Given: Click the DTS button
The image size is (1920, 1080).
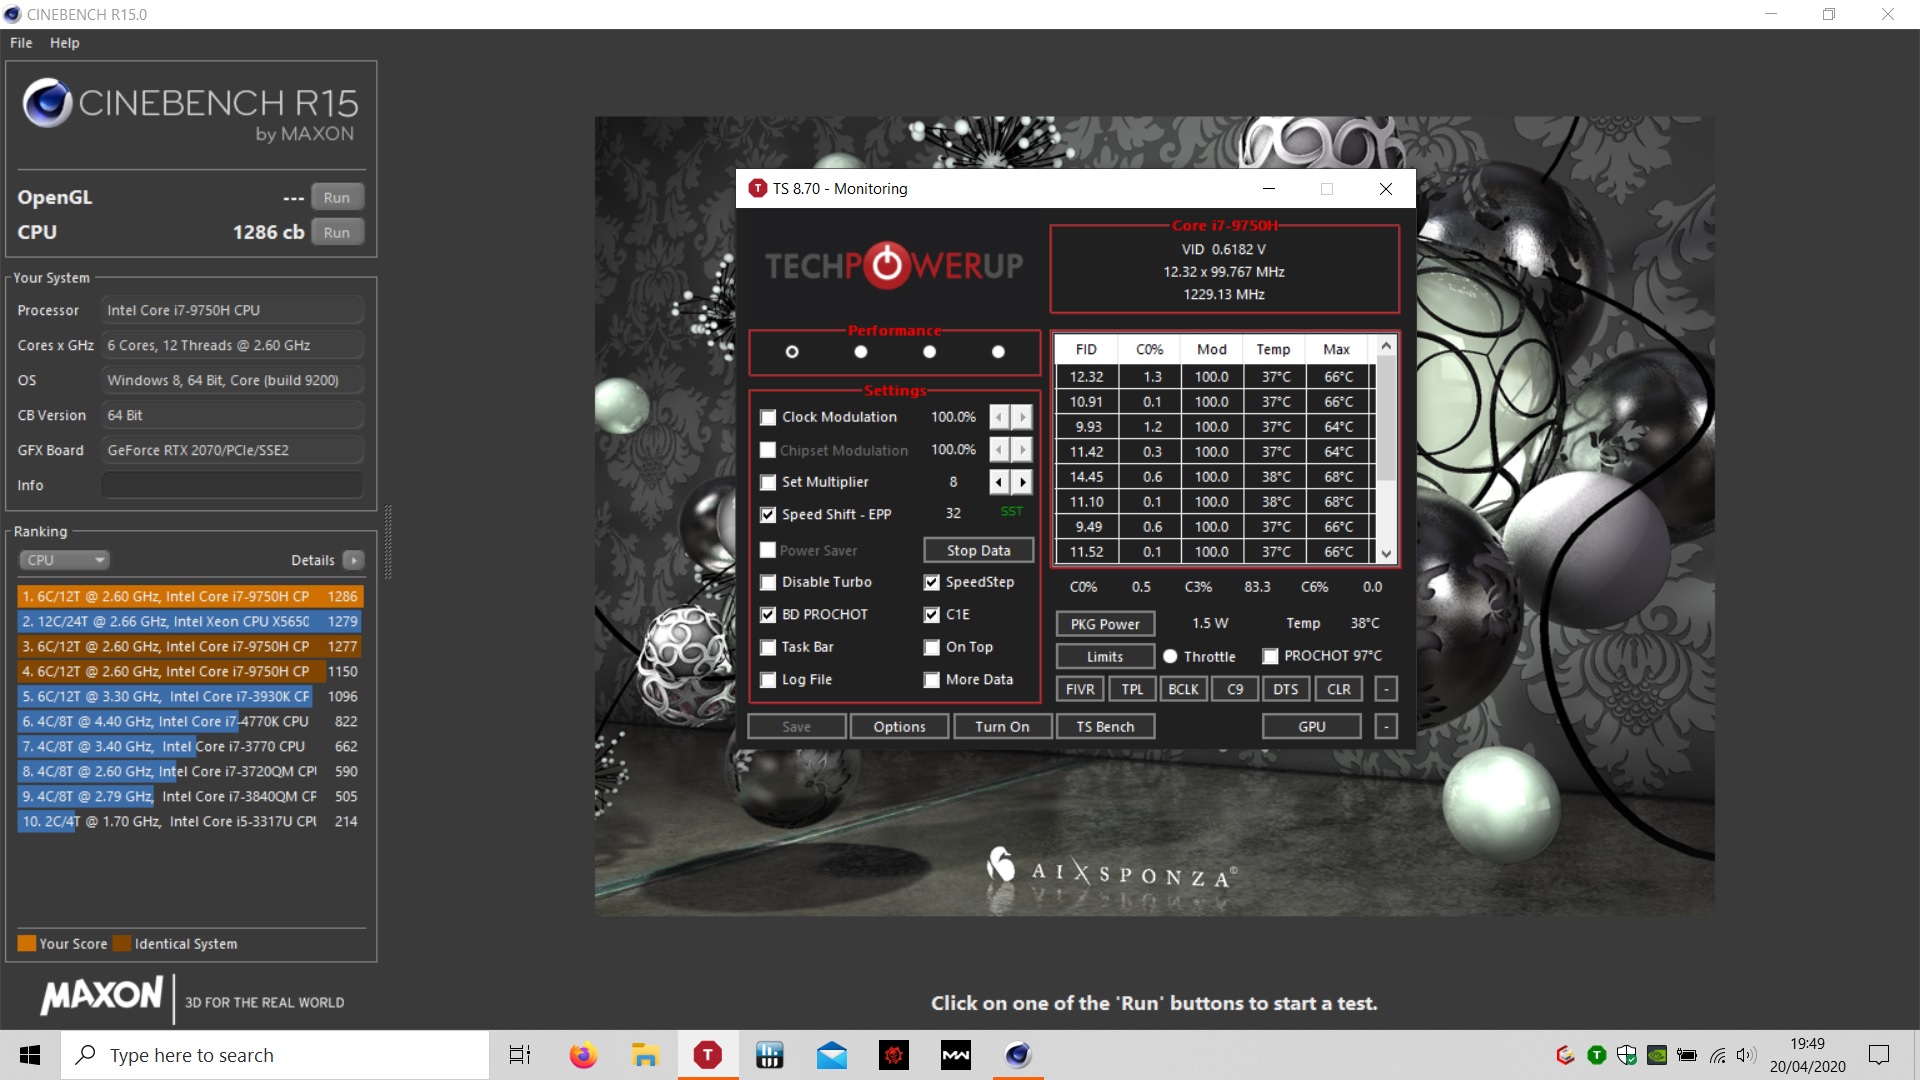Looking at the screenshot, I should coord(1286,689).
